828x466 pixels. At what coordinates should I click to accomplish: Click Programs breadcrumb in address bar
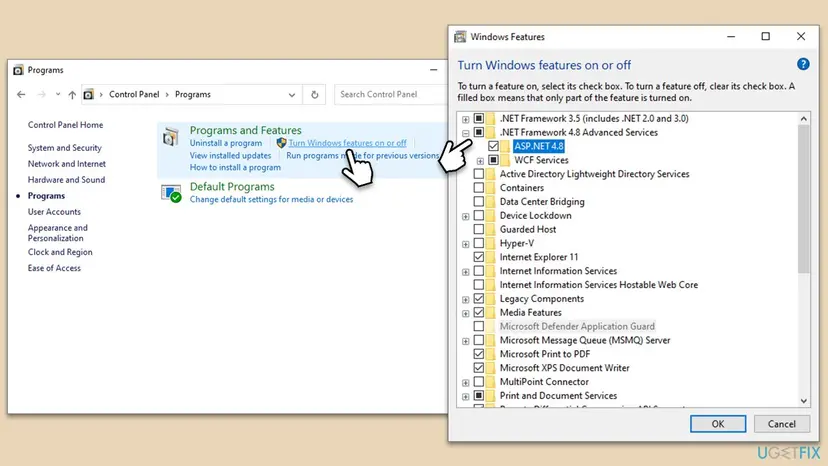(193, 95)
